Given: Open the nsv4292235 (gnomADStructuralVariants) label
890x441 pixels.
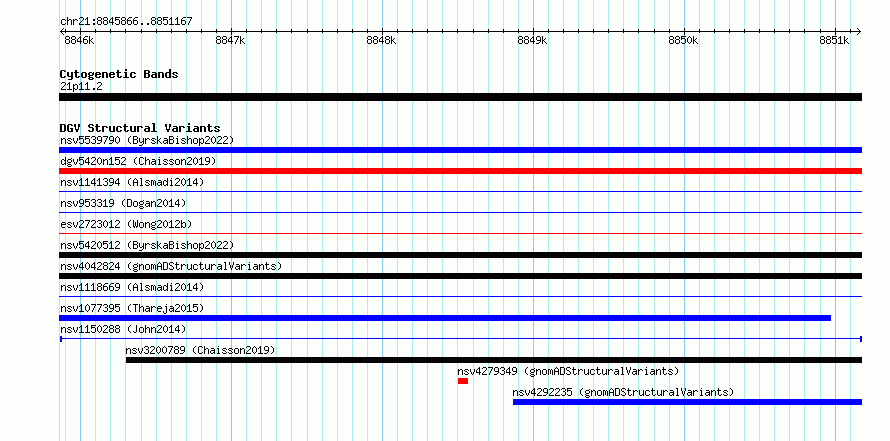Looking at the screenshot, I should (x=623, y=392).
